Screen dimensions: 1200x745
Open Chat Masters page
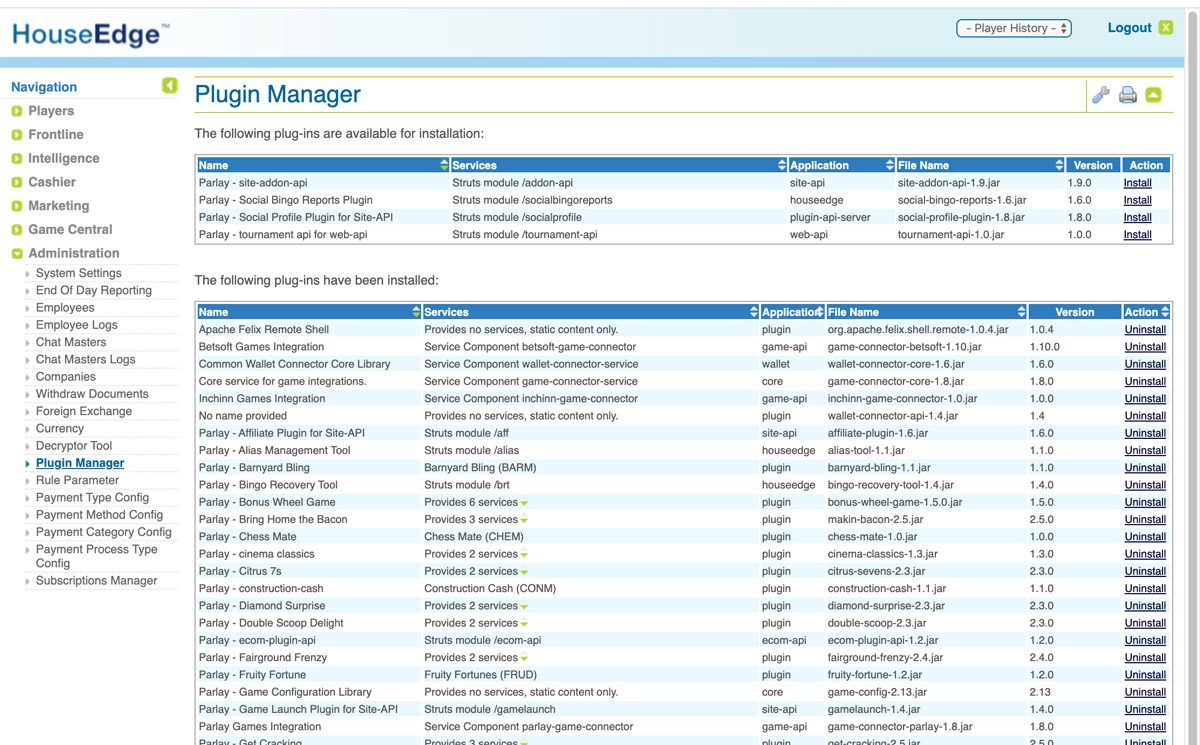coord(71,342)
